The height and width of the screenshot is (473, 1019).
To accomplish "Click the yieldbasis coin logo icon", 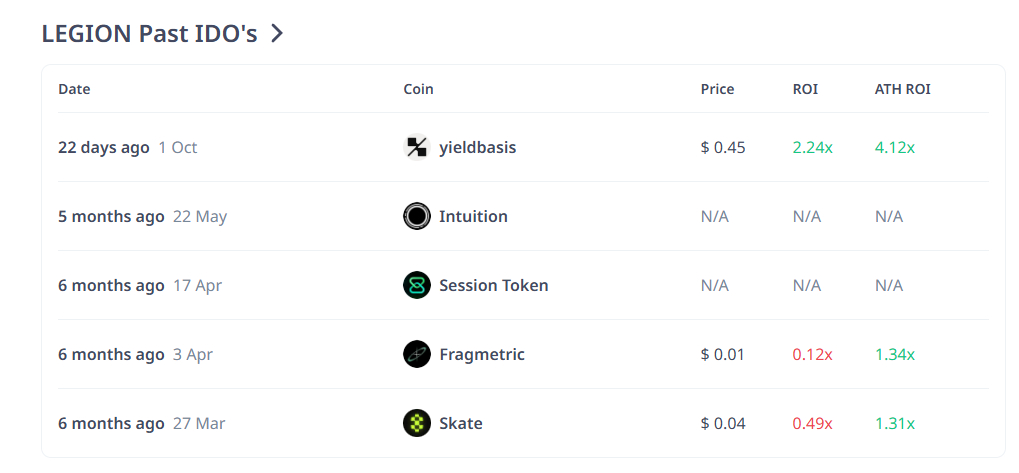I will coord(417,147).
